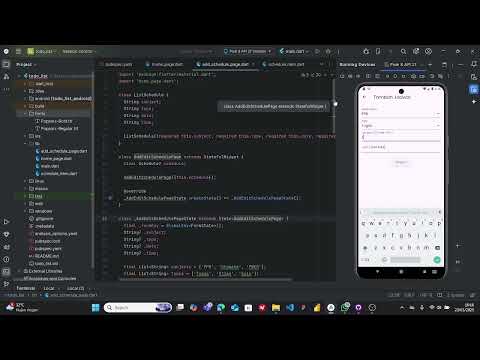Viewport: 480px width, 360px height.
Task: Open the pubspec.yaml file in tree
Action: (45, 249)
